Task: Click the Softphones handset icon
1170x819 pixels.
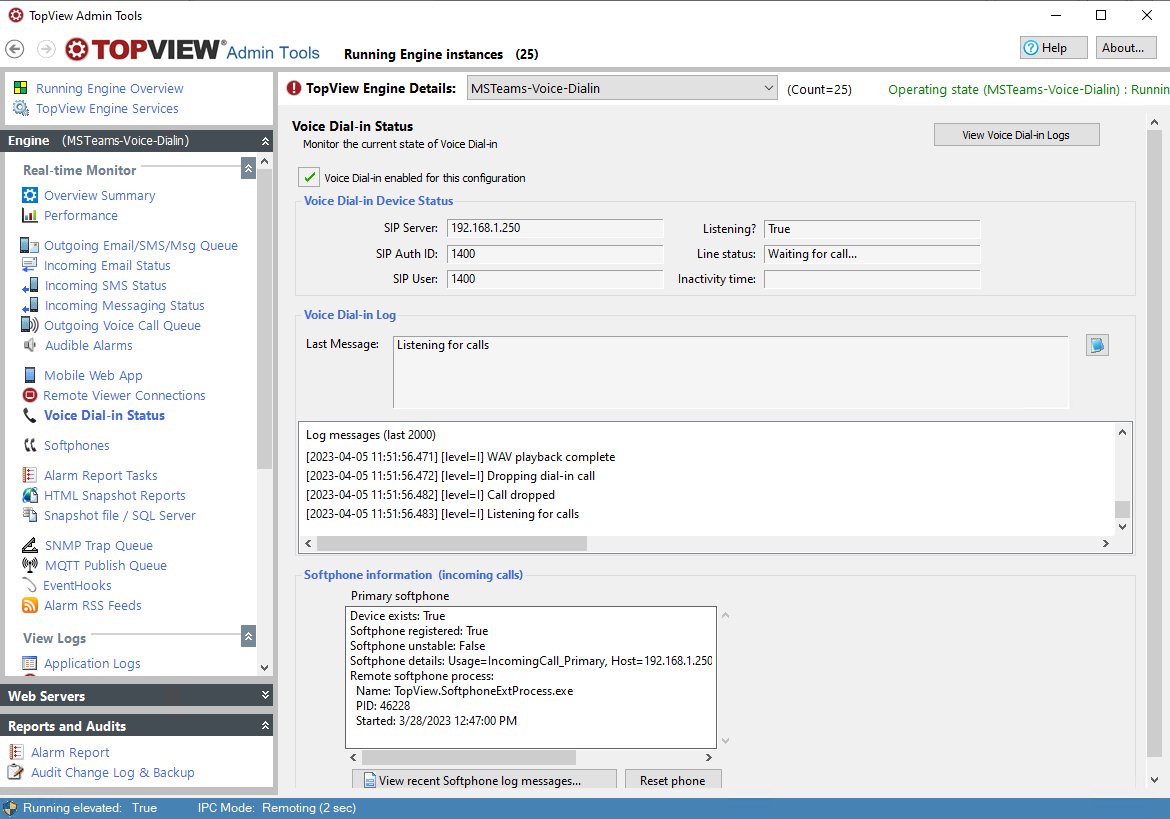Action: 30,445
